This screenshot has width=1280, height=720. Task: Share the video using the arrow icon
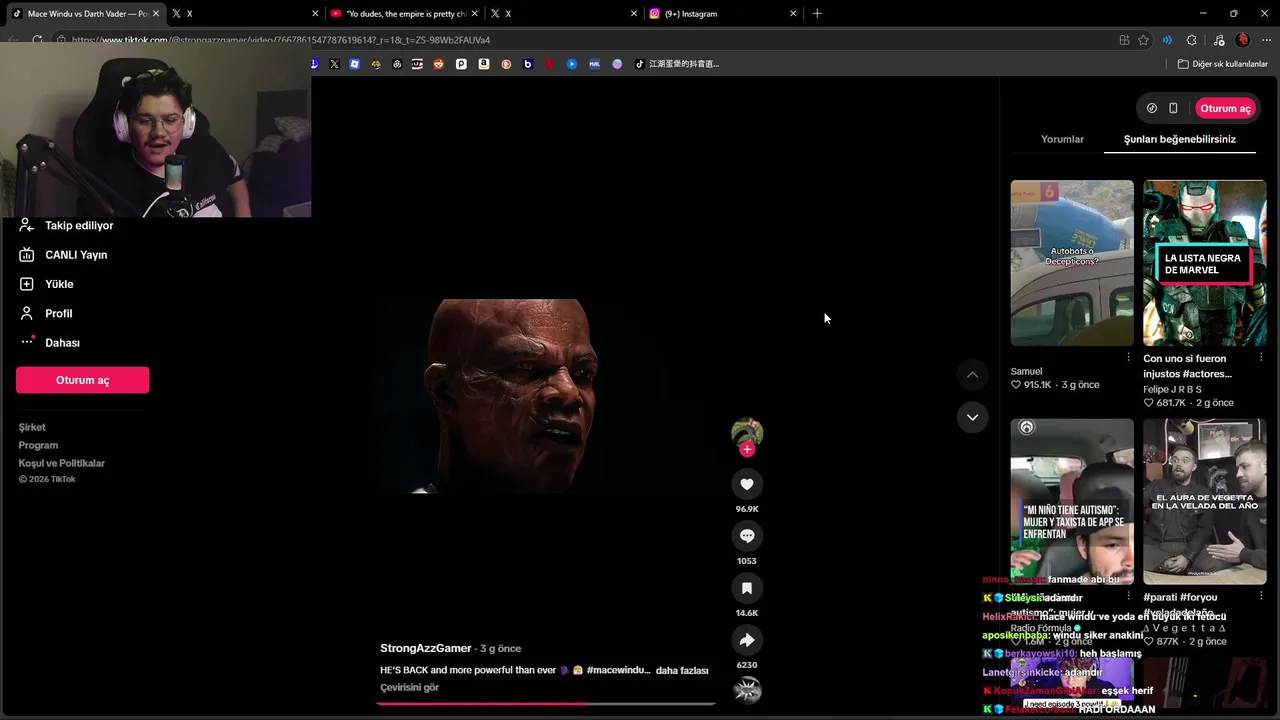pos(747,640)
